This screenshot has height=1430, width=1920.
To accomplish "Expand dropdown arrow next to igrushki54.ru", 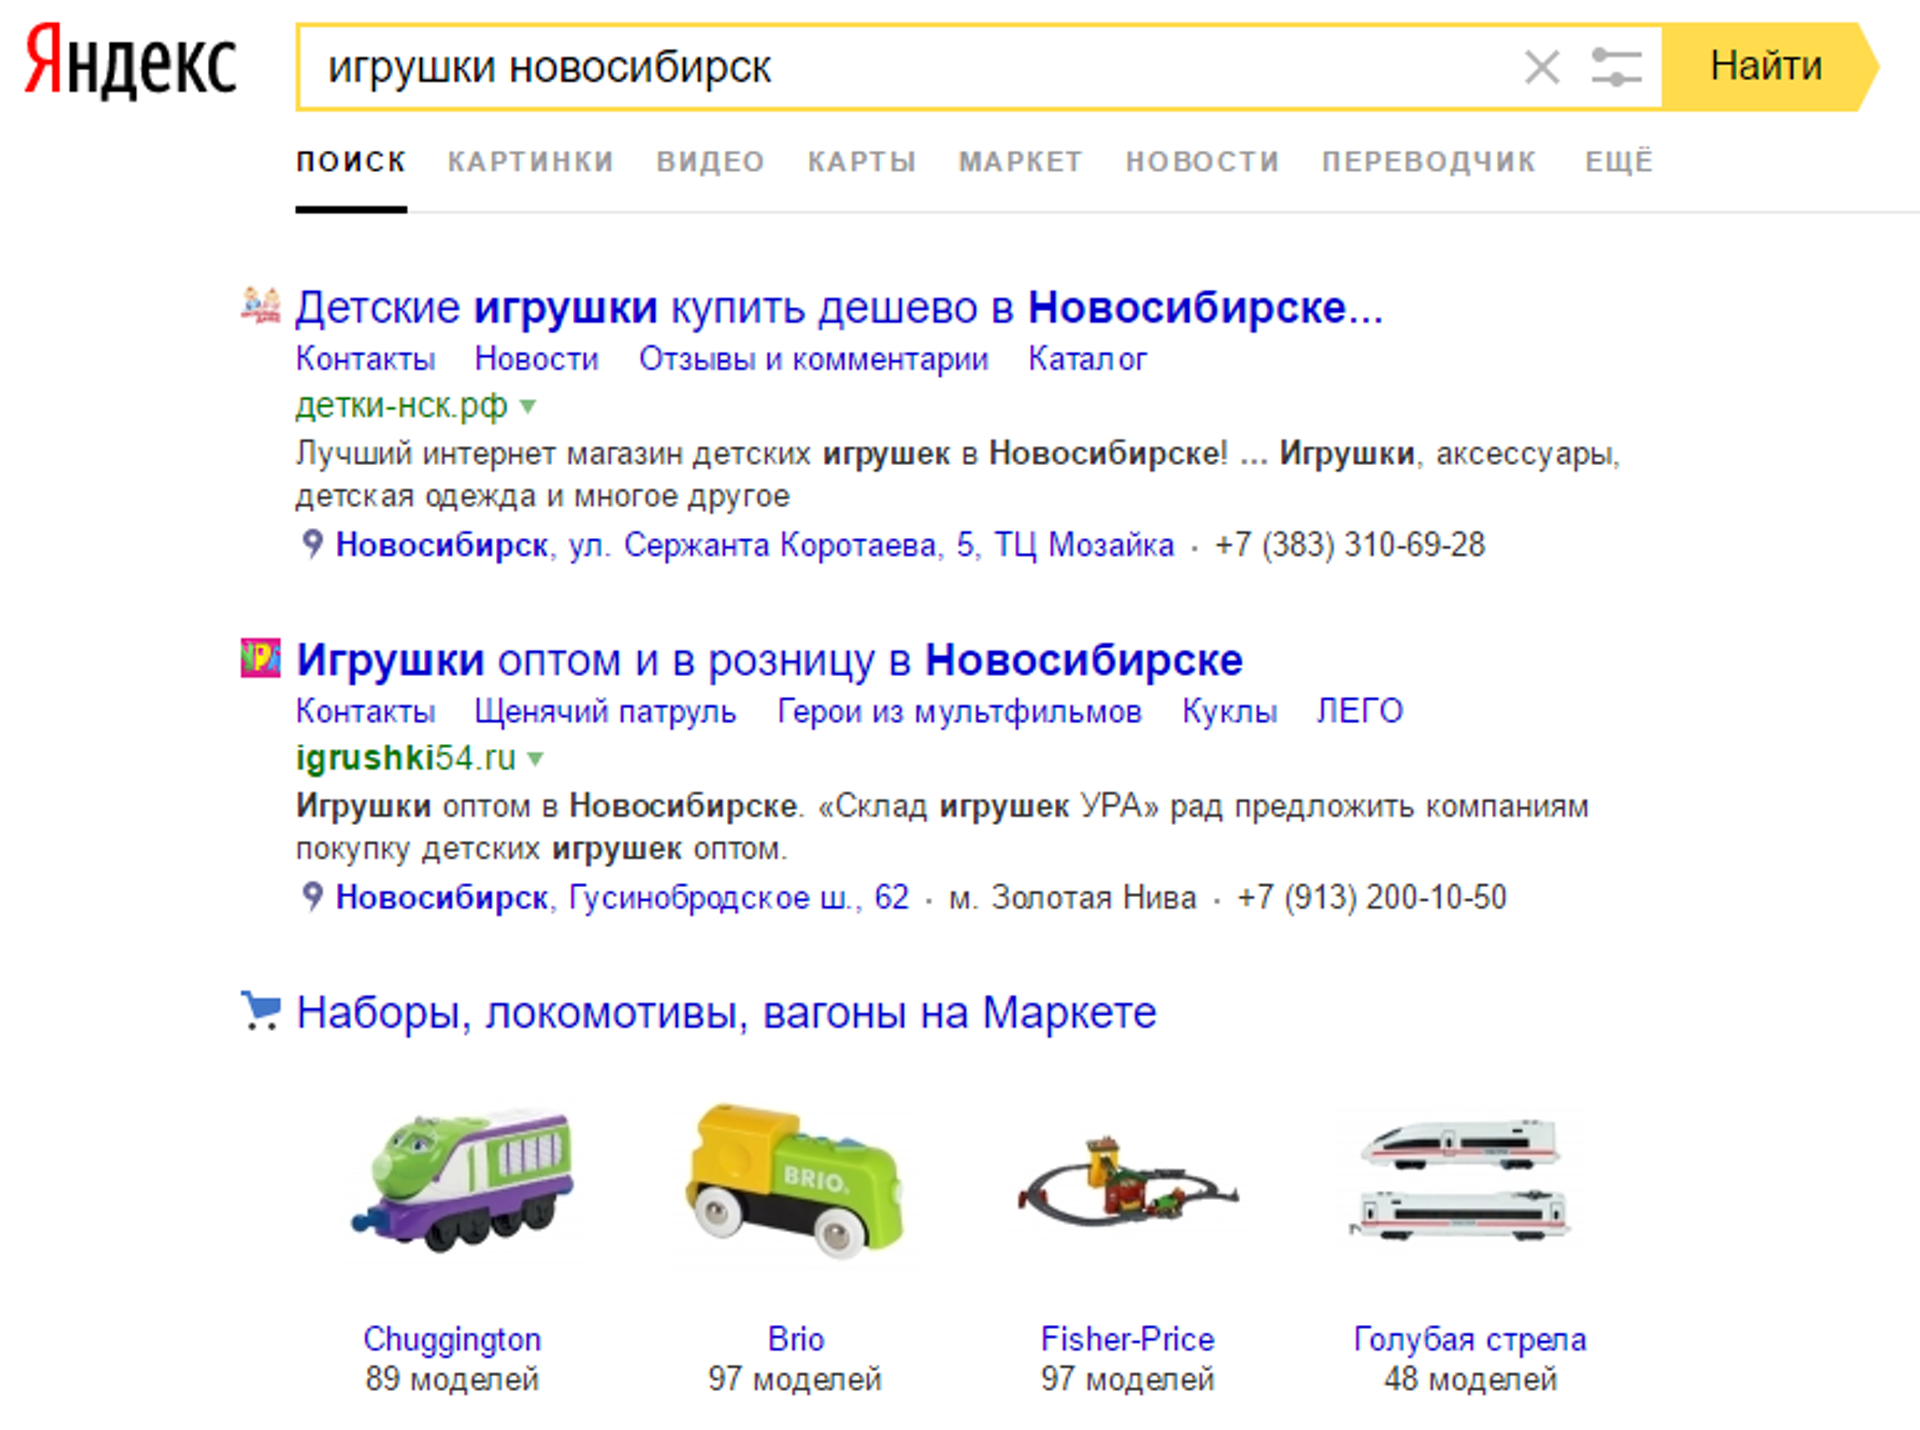I will click(536, 759).
